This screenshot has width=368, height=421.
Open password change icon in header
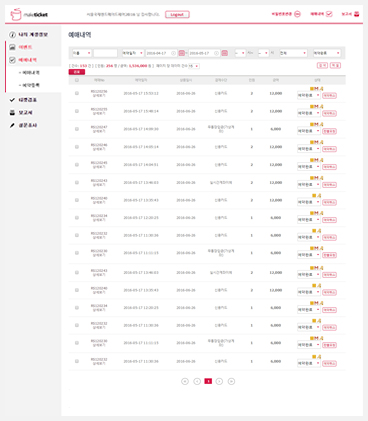tap(297, 14)
